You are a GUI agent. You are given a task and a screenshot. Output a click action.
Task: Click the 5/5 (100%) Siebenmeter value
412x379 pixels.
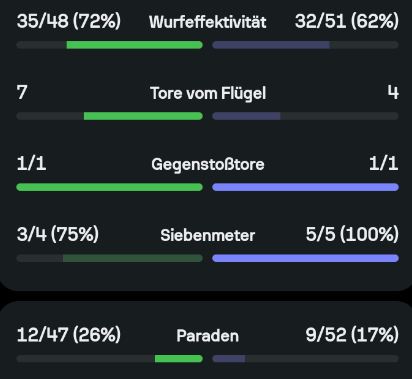(352, 234)
